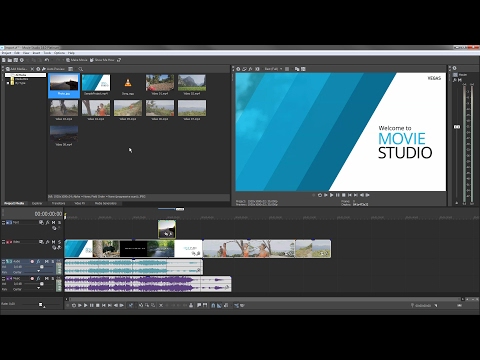Open Track FX on the Text track

[47, 222]
